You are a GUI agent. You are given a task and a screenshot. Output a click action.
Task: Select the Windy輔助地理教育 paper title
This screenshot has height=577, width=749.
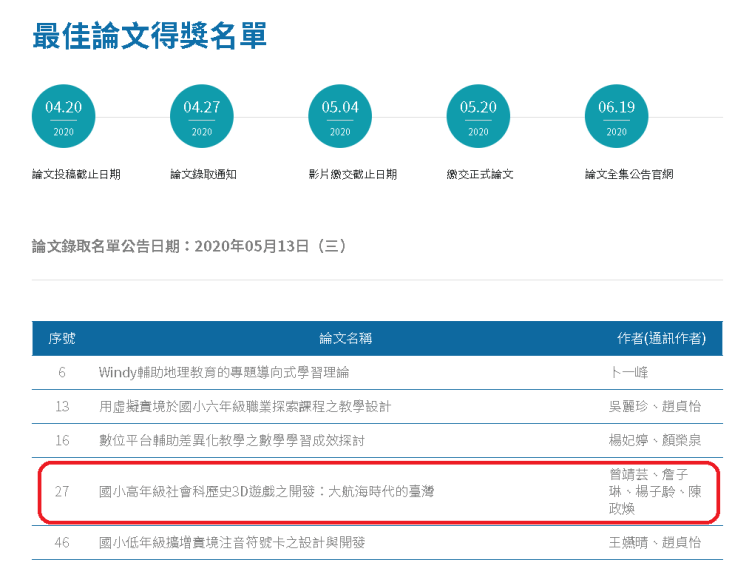click(224, 373)
